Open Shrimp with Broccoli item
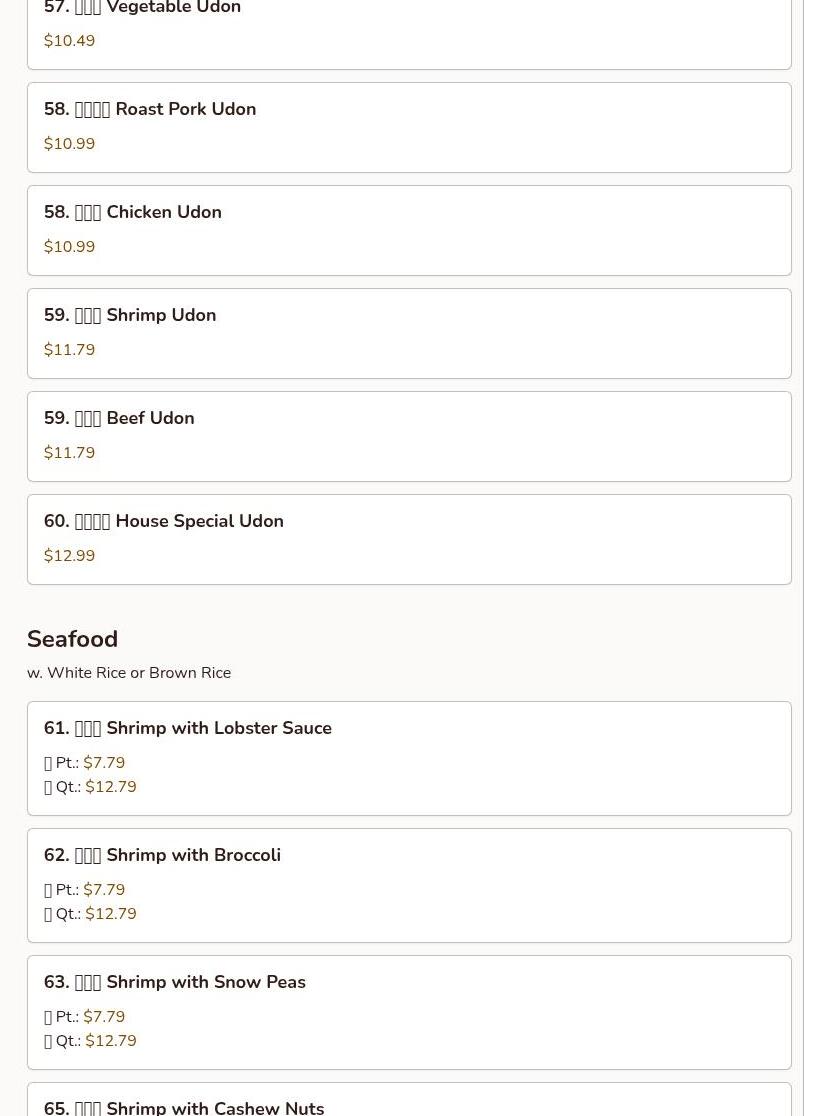 409,885
